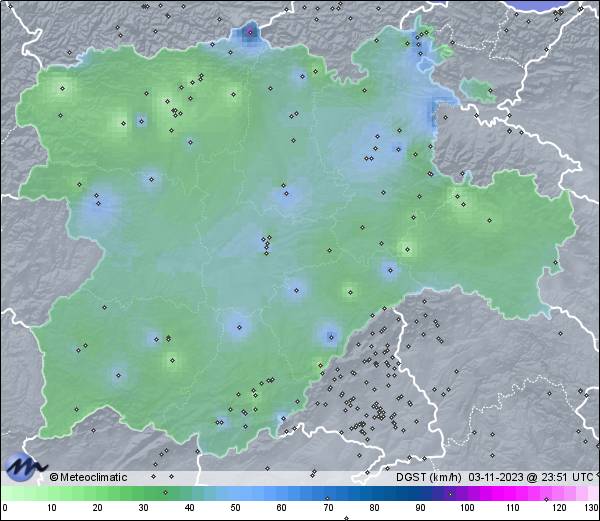
Task: Click the 90 label on the scale
Action: (x=420, y=508)
